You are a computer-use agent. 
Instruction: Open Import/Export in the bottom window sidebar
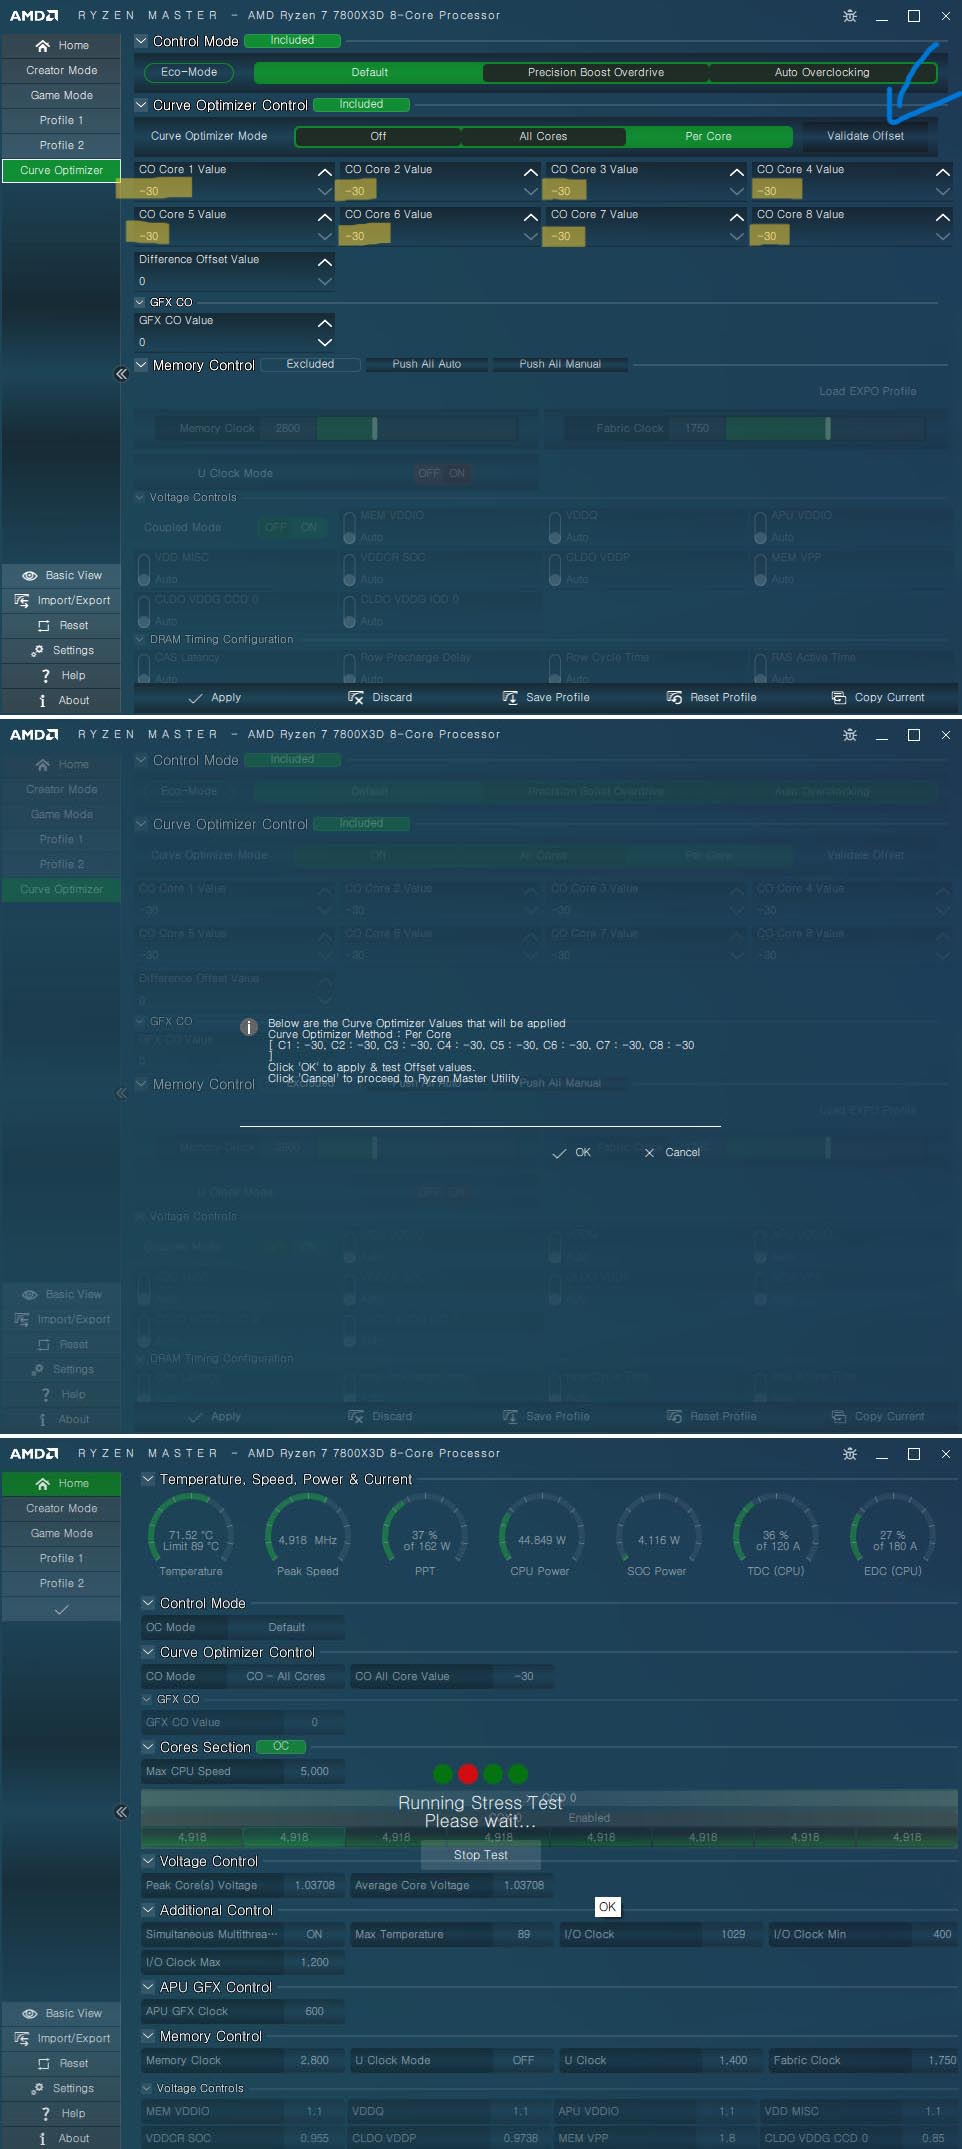tap(61, 2038)
